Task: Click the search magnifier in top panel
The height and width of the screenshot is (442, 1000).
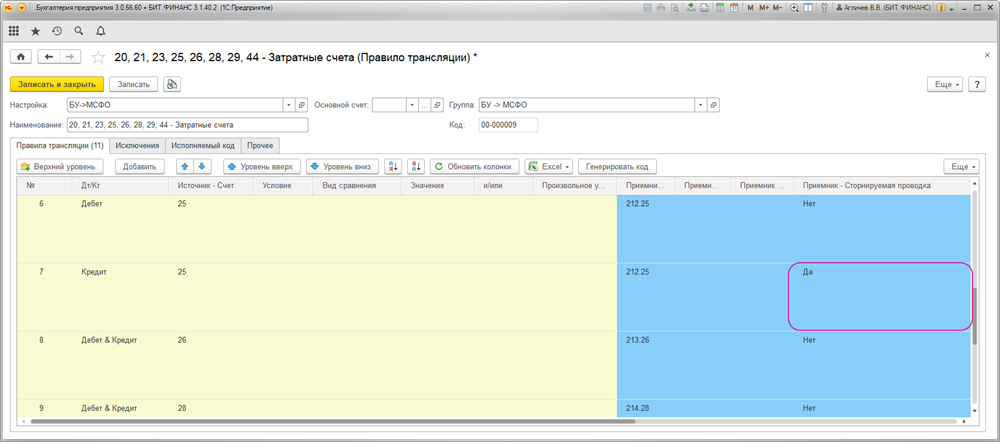Action: (79, 31)
